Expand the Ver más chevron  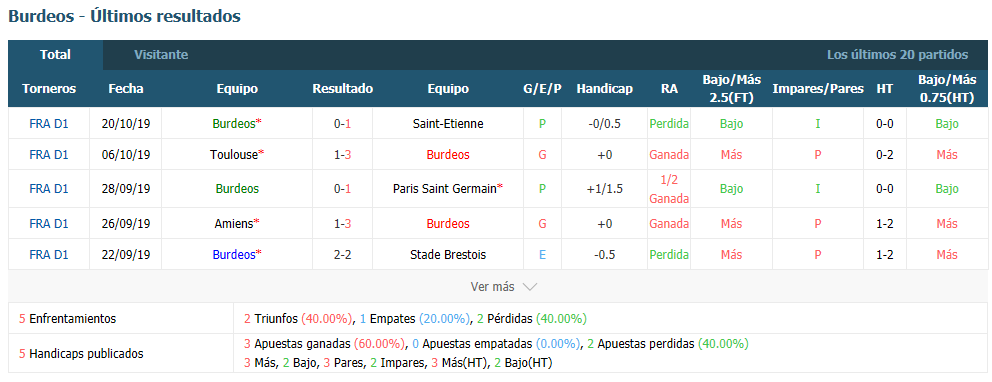530,287
